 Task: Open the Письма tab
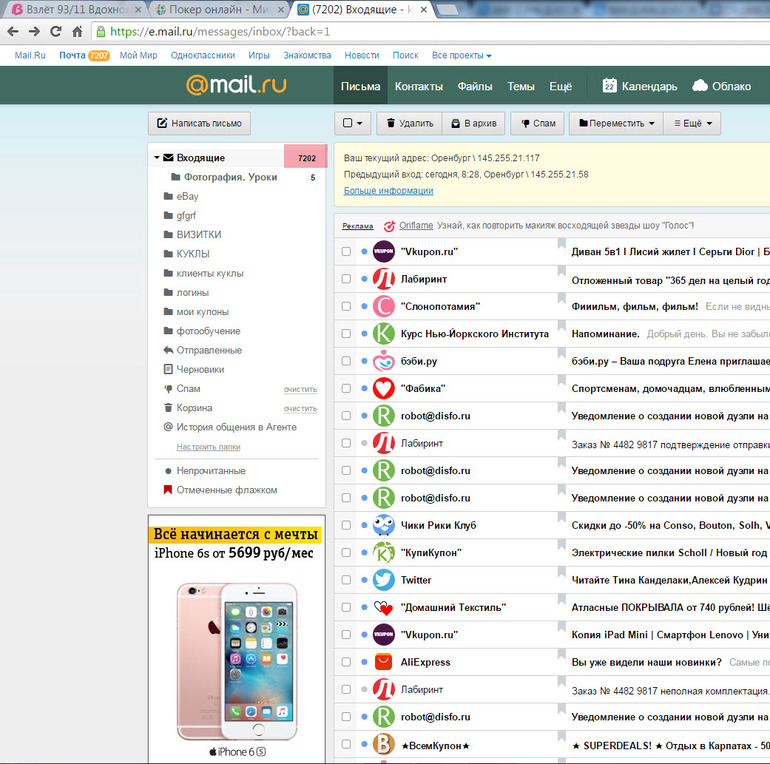tap(360, 86)
